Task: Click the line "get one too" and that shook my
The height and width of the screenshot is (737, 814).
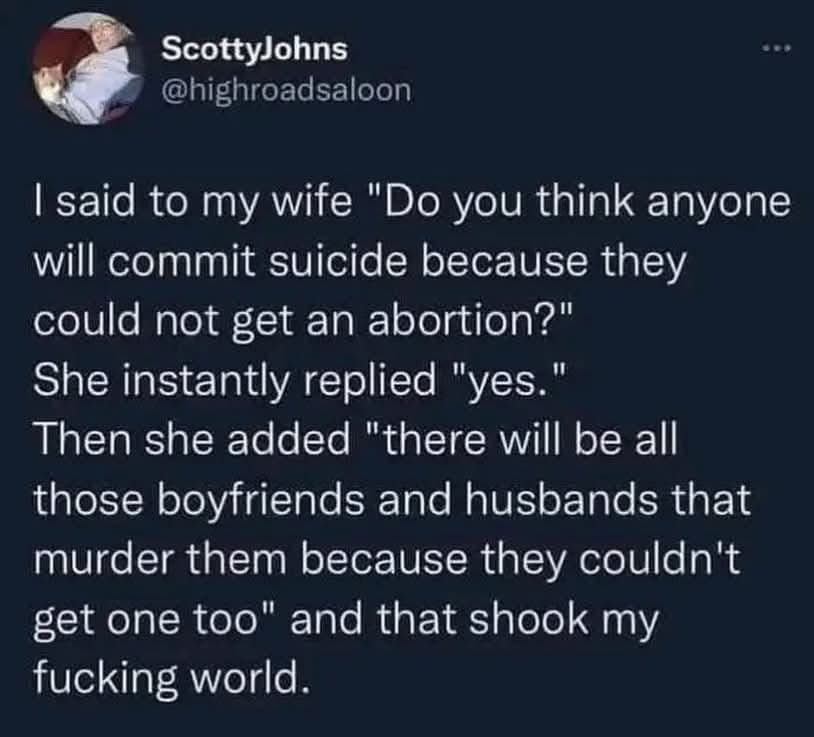Action: [346, 620]
